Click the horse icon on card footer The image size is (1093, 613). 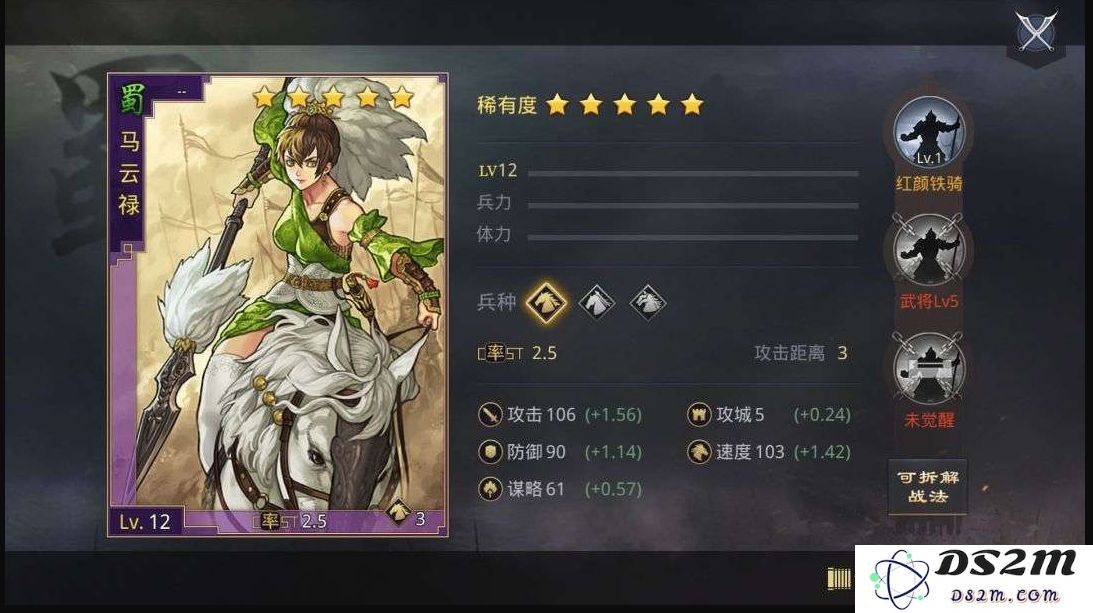pos(399,513)
